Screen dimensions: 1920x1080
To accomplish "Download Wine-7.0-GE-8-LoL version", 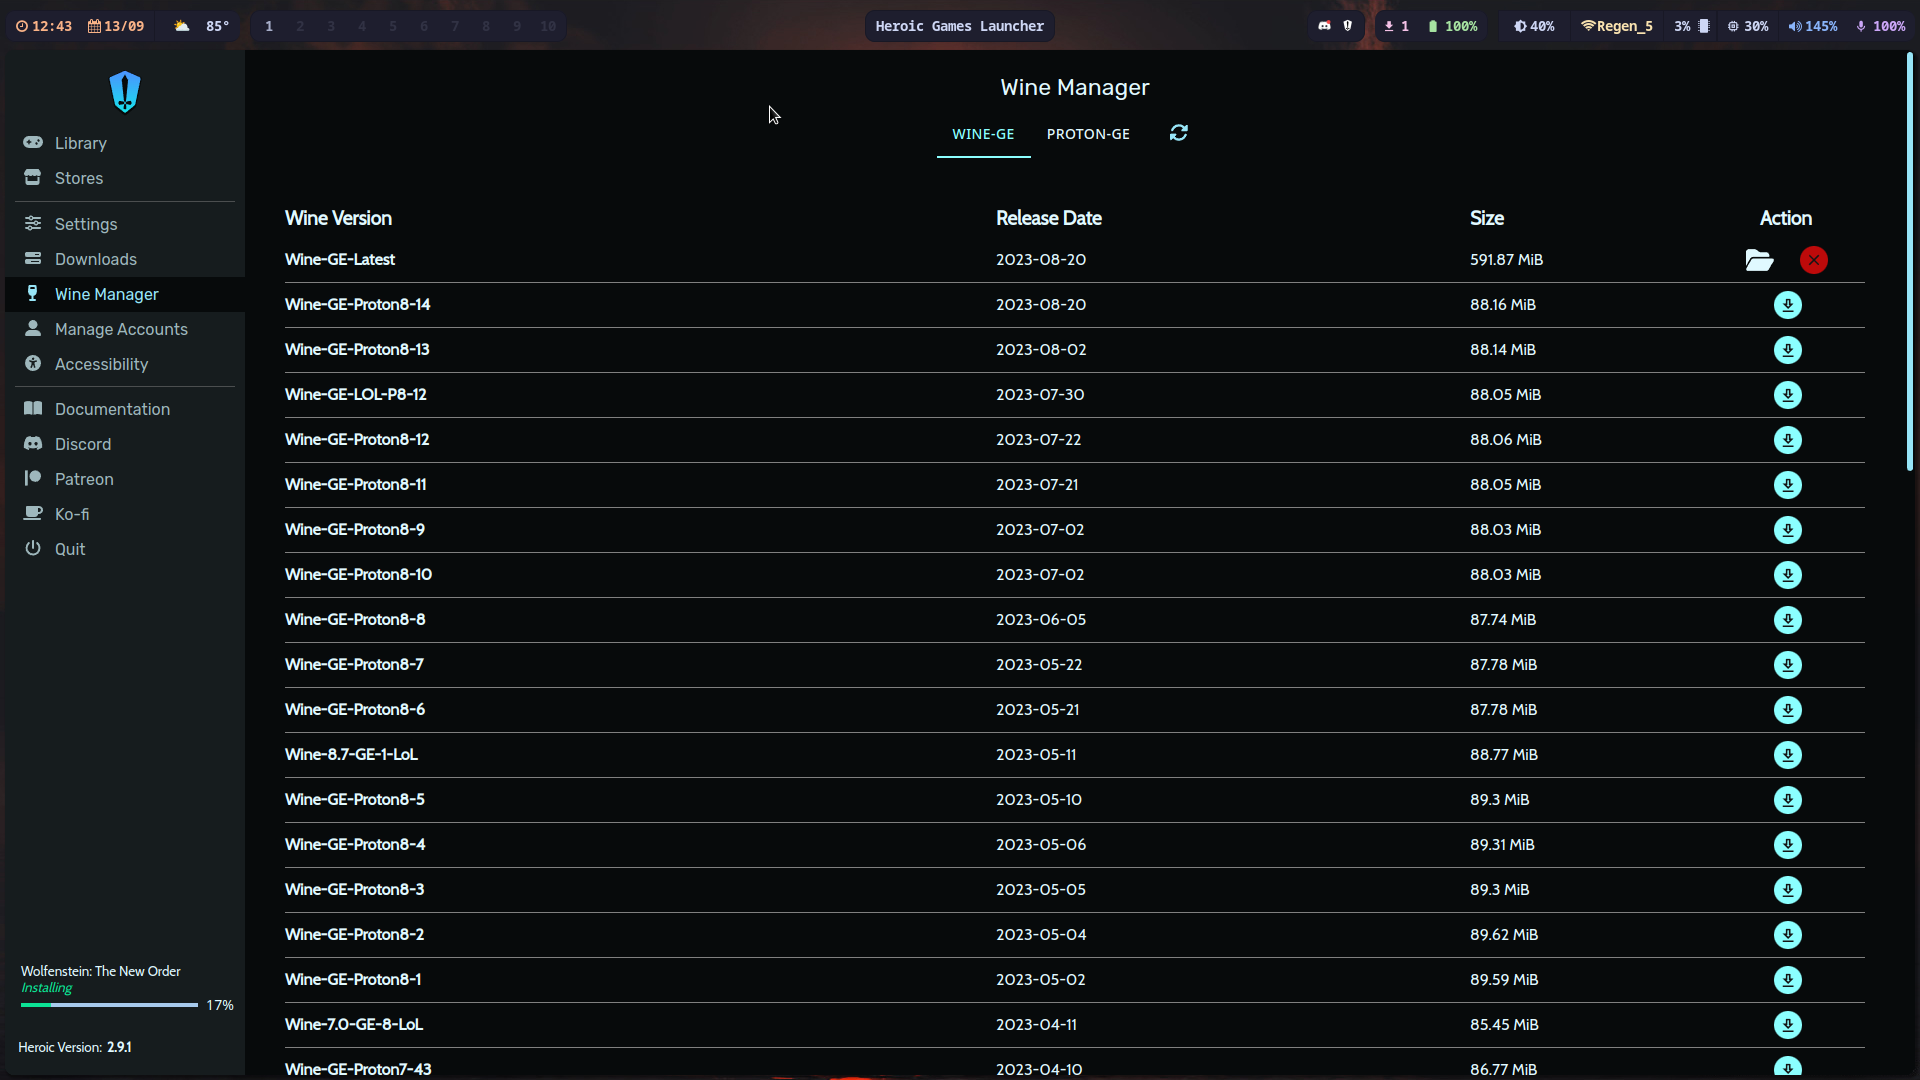I will 1787,1025.
